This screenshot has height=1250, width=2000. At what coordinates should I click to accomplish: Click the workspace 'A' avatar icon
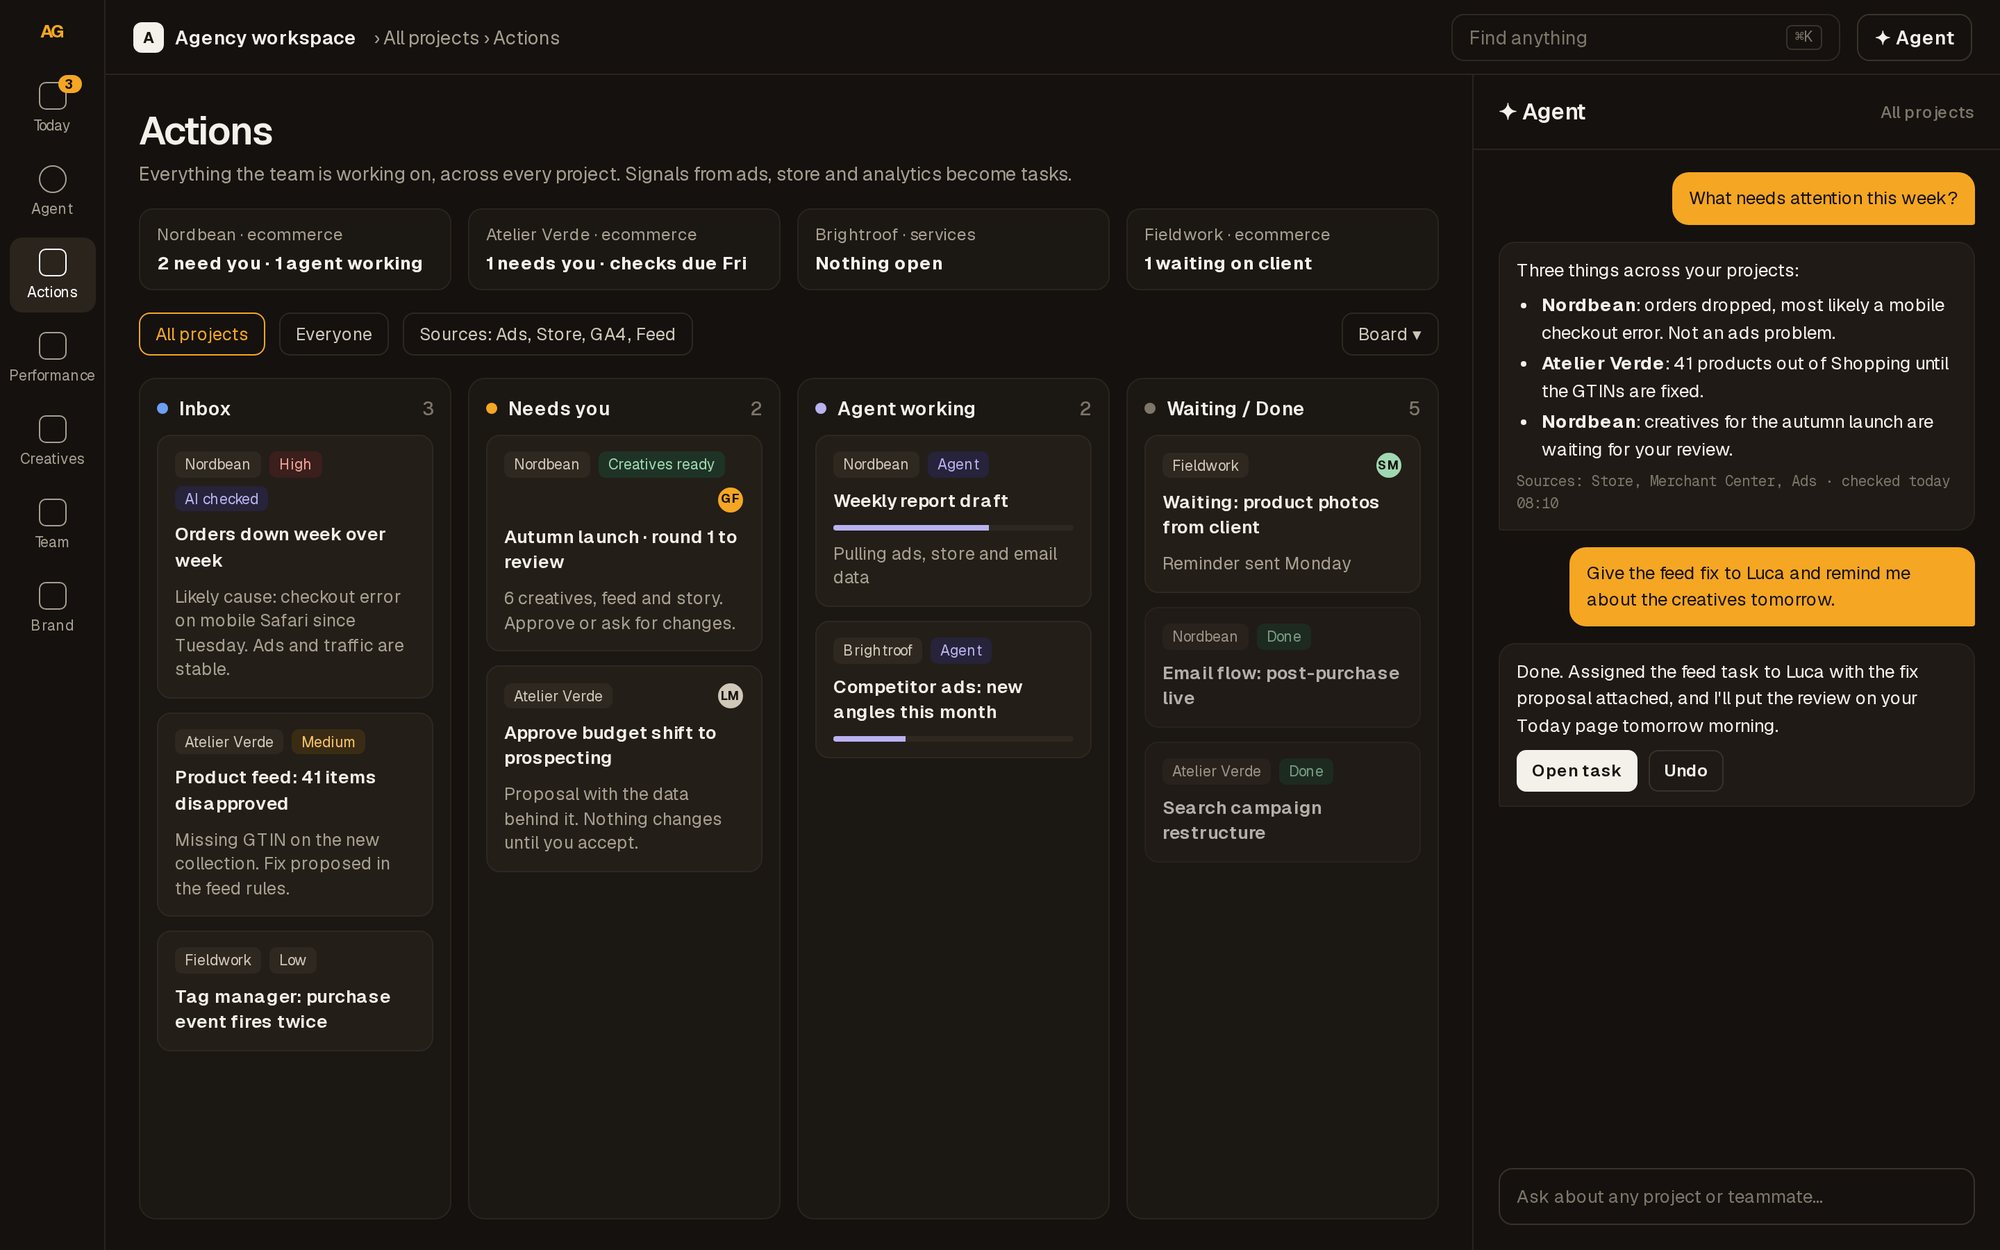pos(148,38)
